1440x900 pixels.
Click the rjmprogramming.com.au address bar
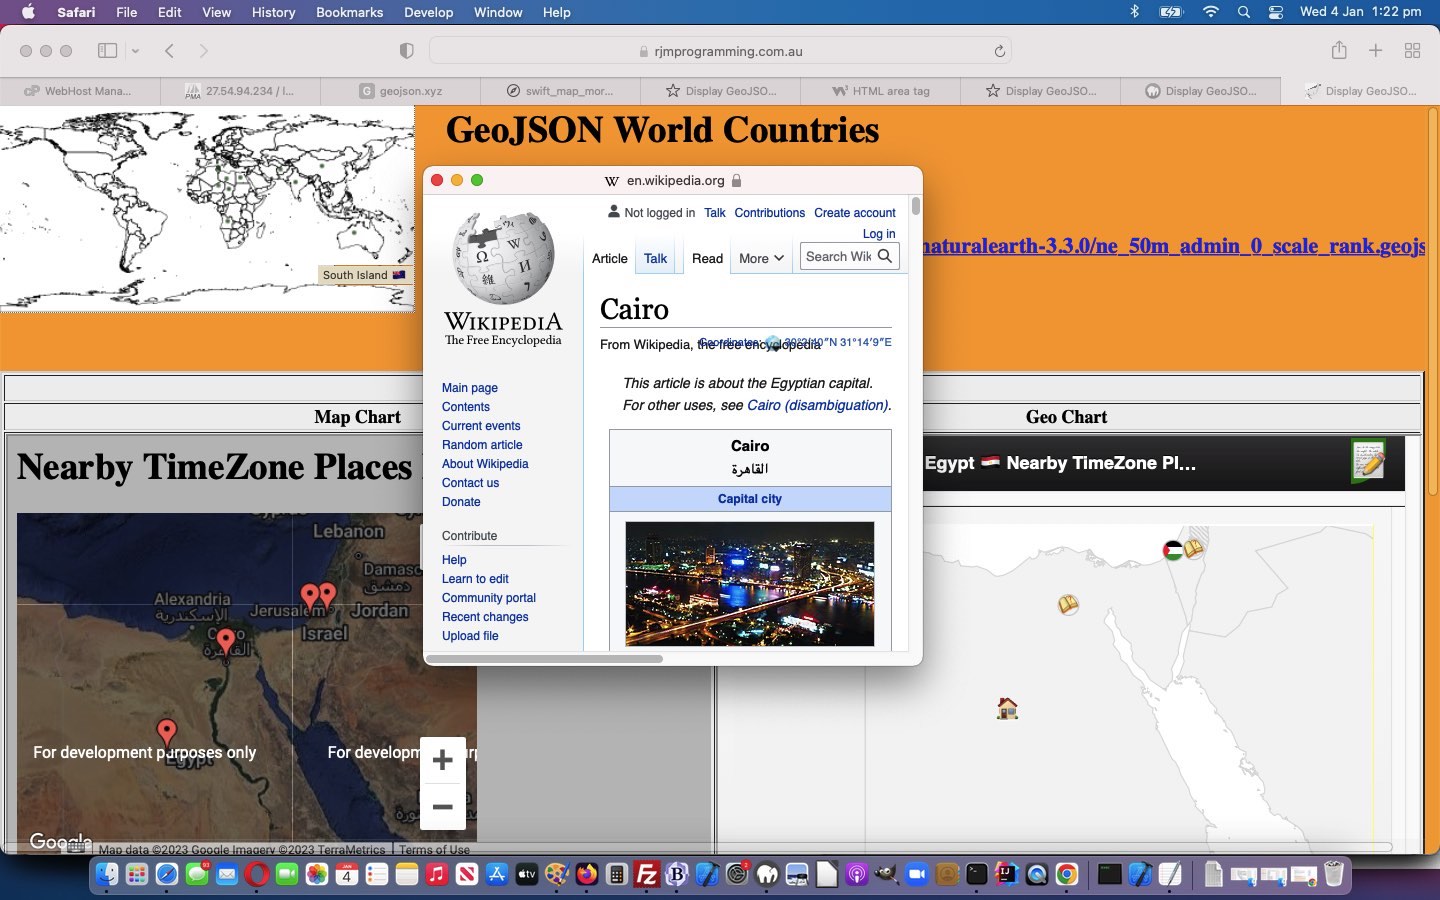720,51
